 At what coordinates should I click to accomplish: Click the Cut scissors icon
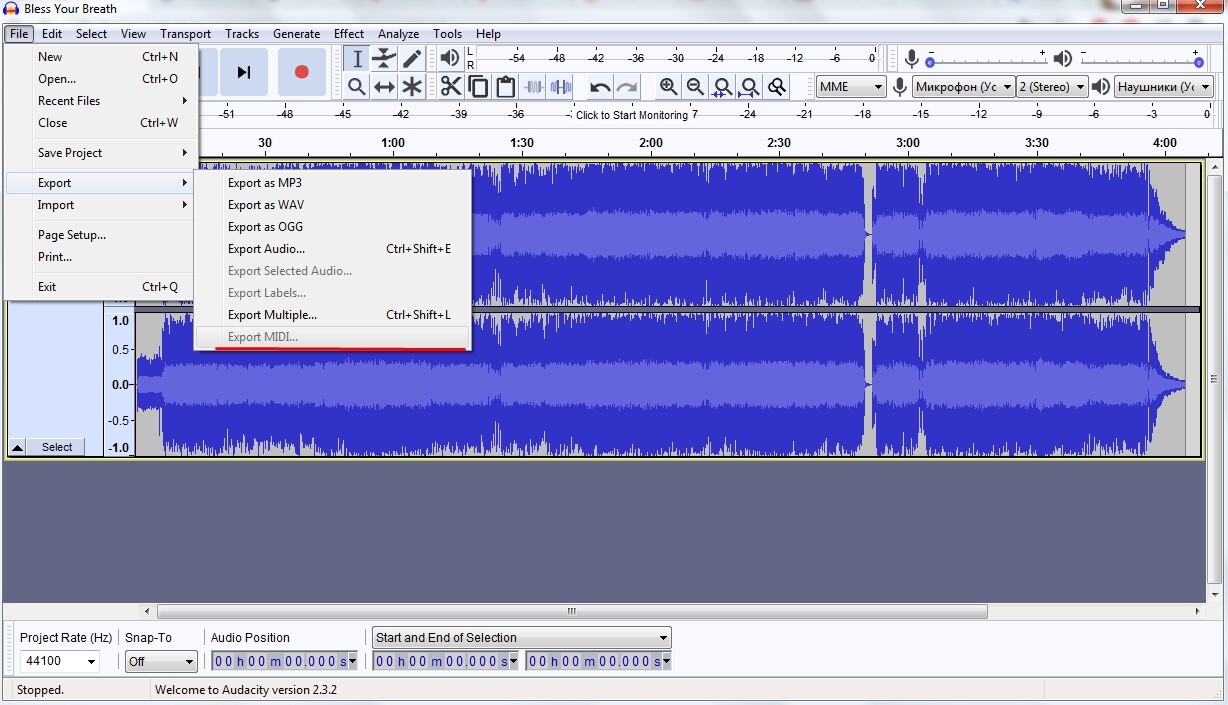click(451, 87)
